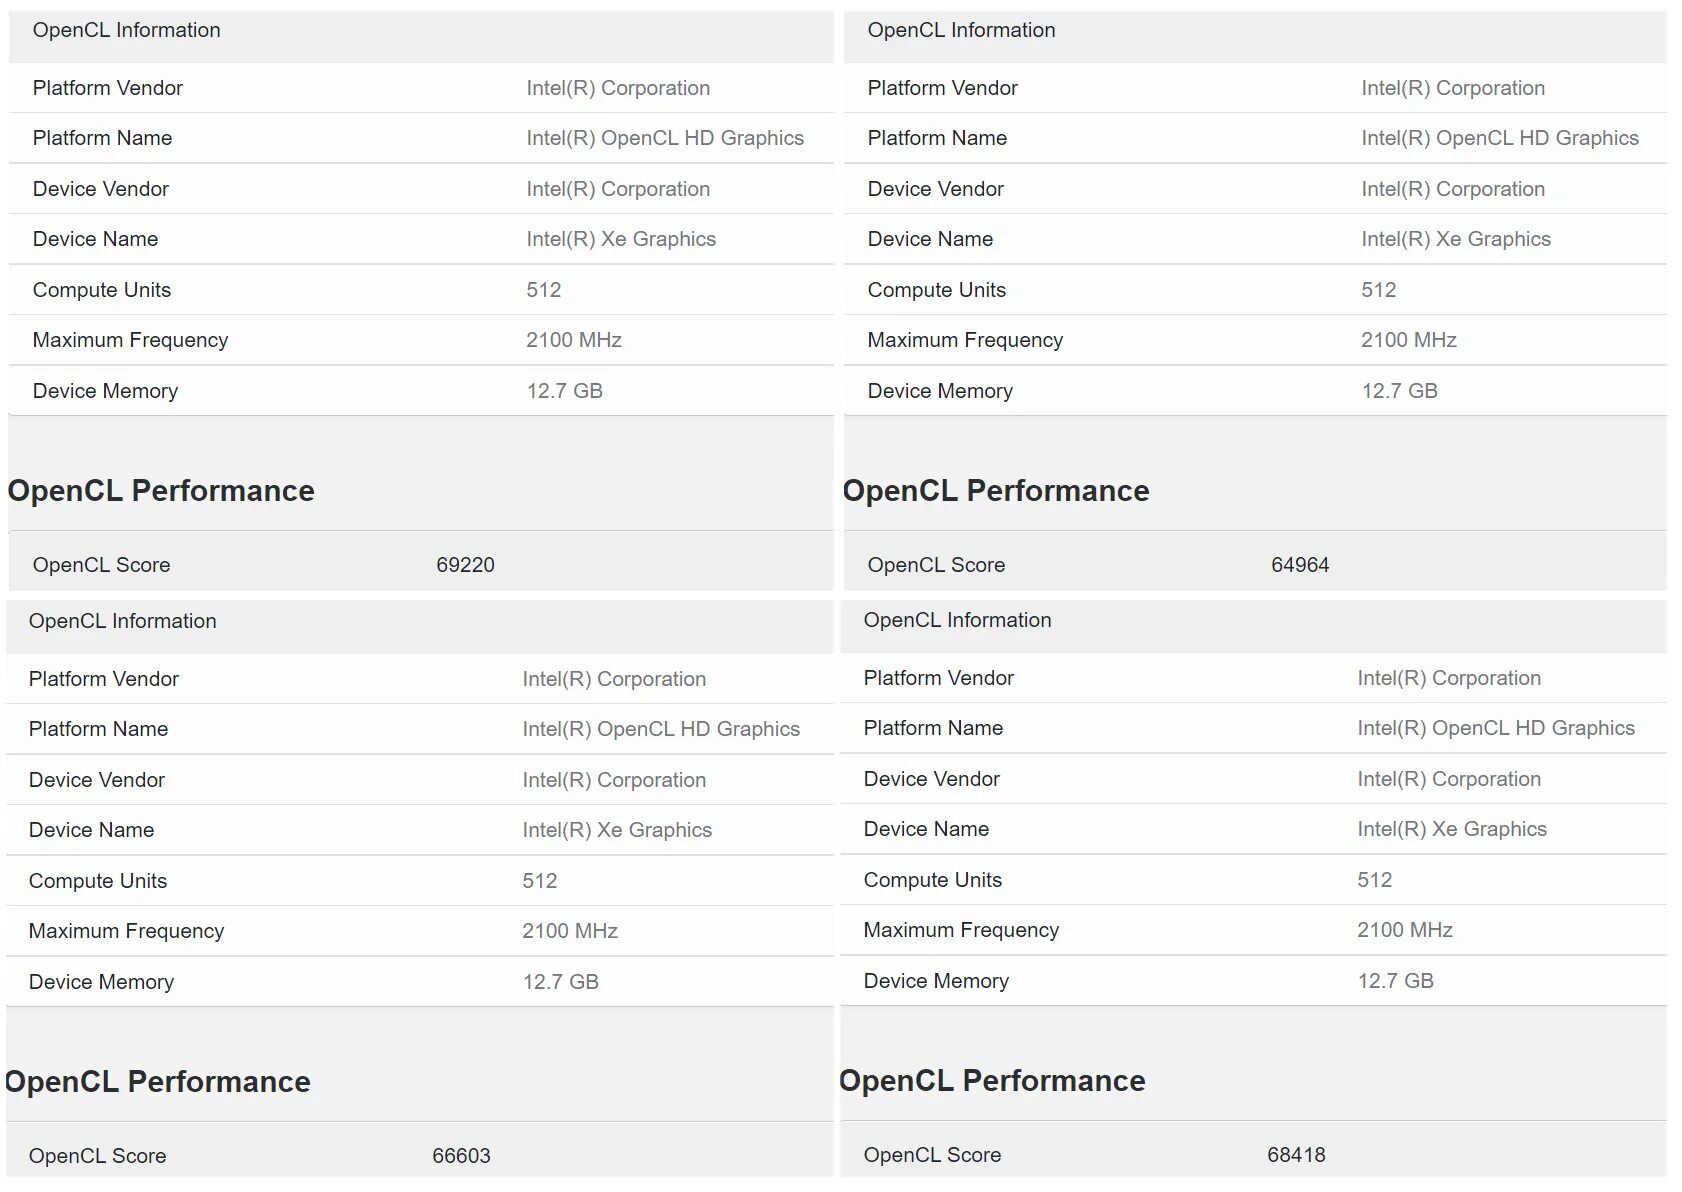Image resolution: width=1682 pixels, height=1192 pixels.
Task: Click the 12.7 GB Device Memory value above score 64964
Action: tap(1399, 391)
